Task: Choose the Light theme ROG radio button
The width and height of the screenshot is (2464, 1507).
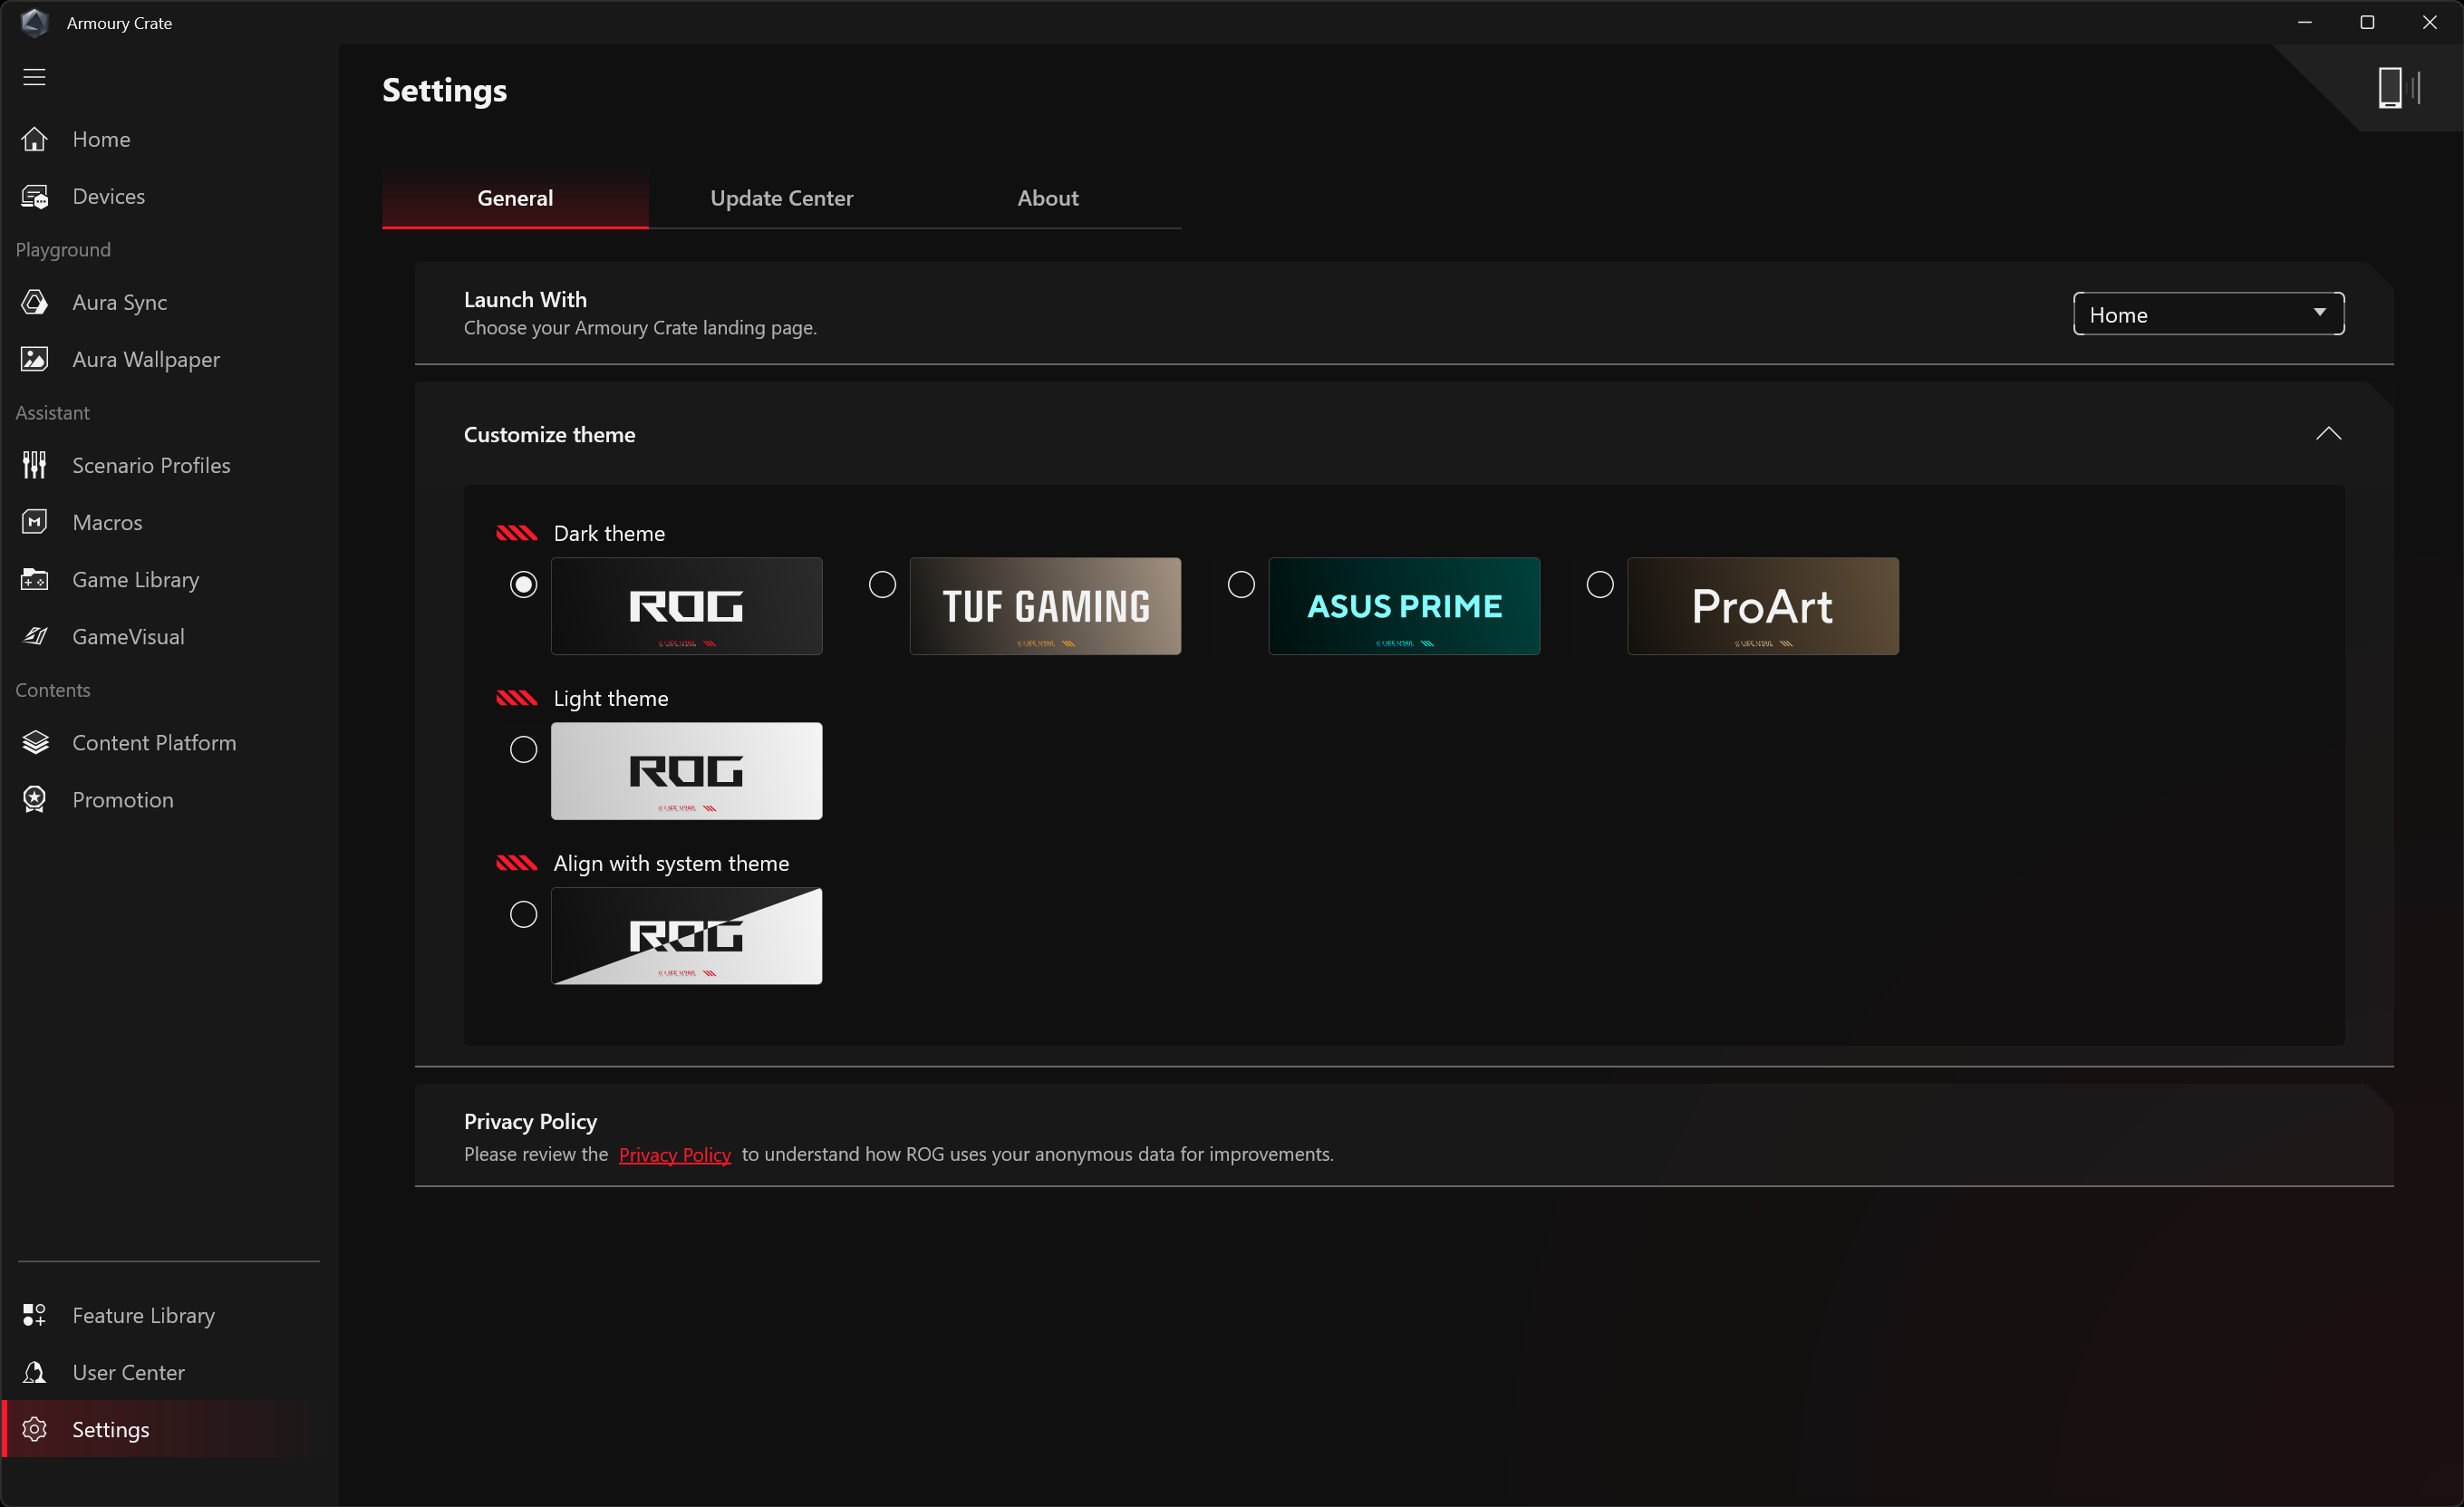Action: coord(523,749)
